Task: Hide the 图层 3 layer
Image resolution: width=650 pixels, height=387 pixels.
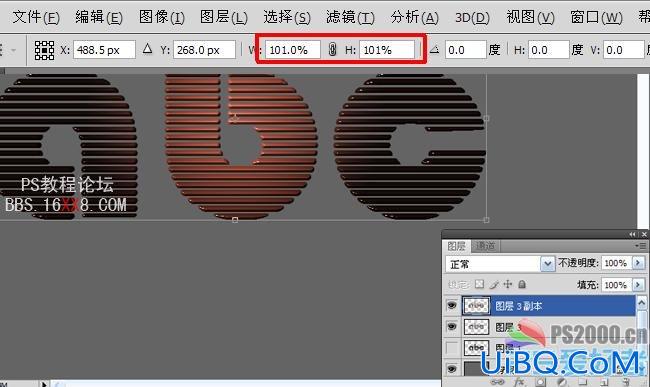Action: click(x=452, y=327)
